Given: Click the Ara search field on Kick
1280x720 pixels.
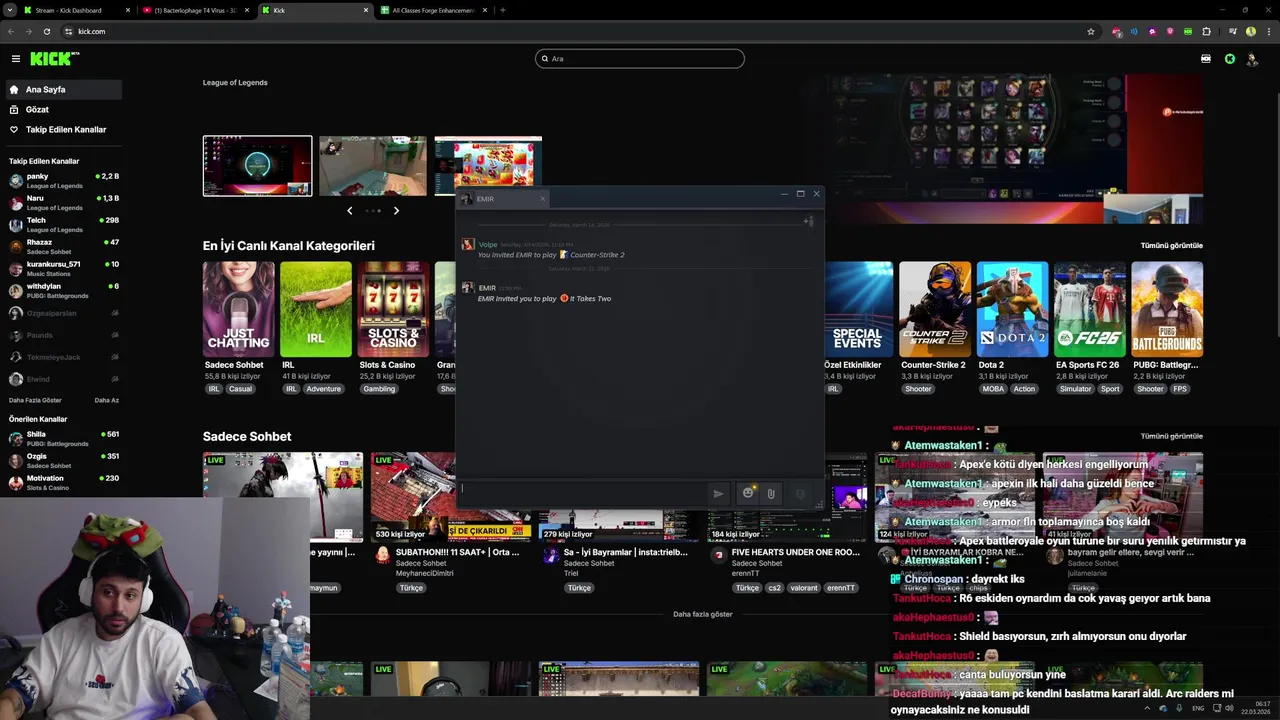Looking at the screenshot, I should point(640,59).
